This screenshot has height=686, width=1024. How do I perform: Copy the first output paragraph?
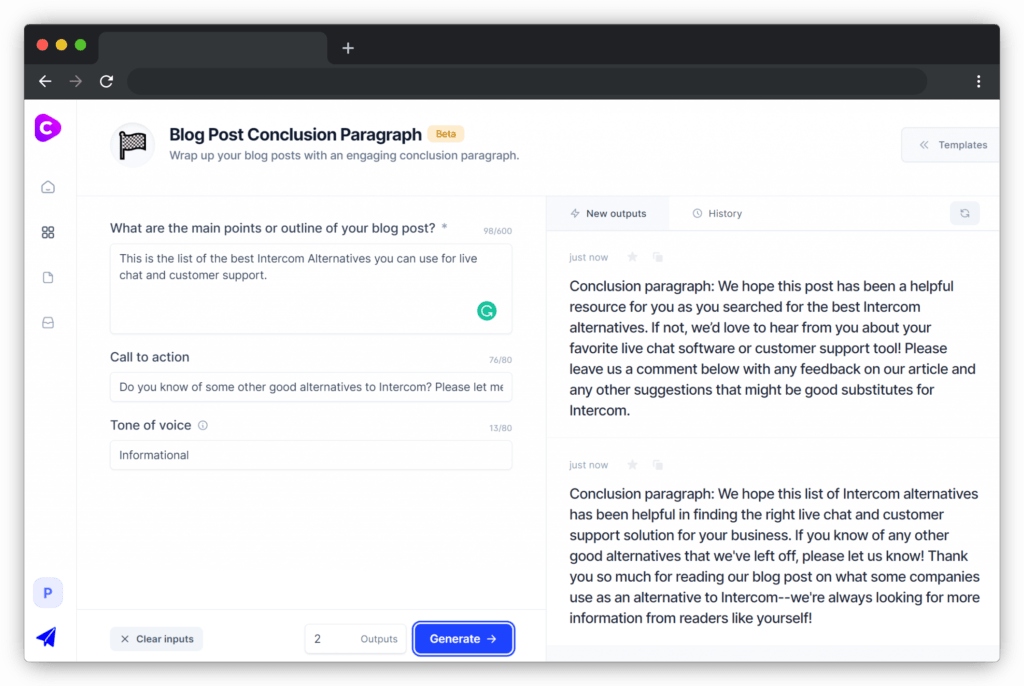pyautogui.click(x=658, y=257)
